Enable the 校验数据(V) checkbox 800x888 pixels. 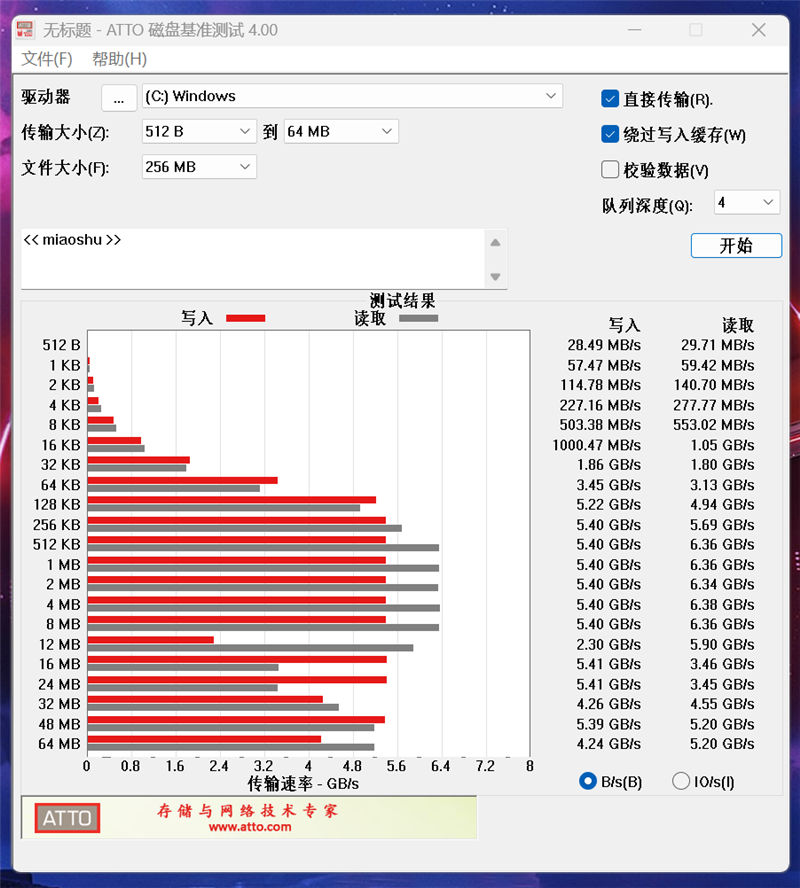coord(610,169)
